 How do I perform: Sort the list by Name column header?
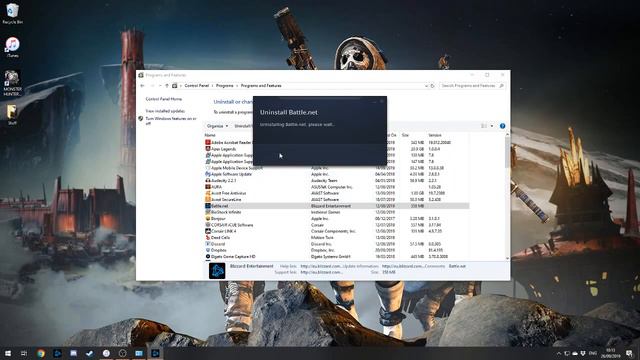210,135
